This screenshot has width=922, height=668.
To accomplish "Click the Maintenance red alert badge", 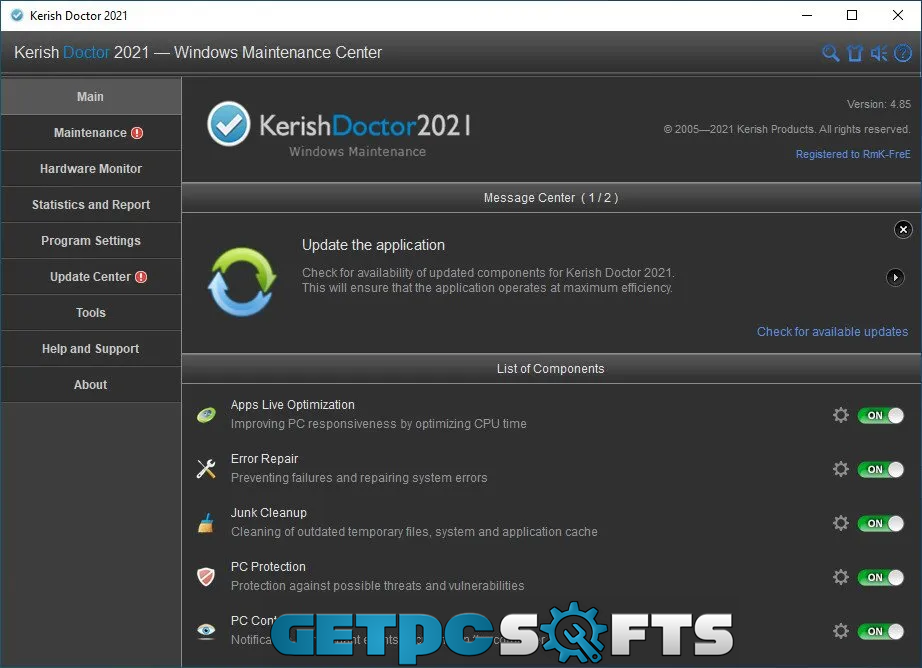I will 137,133.
